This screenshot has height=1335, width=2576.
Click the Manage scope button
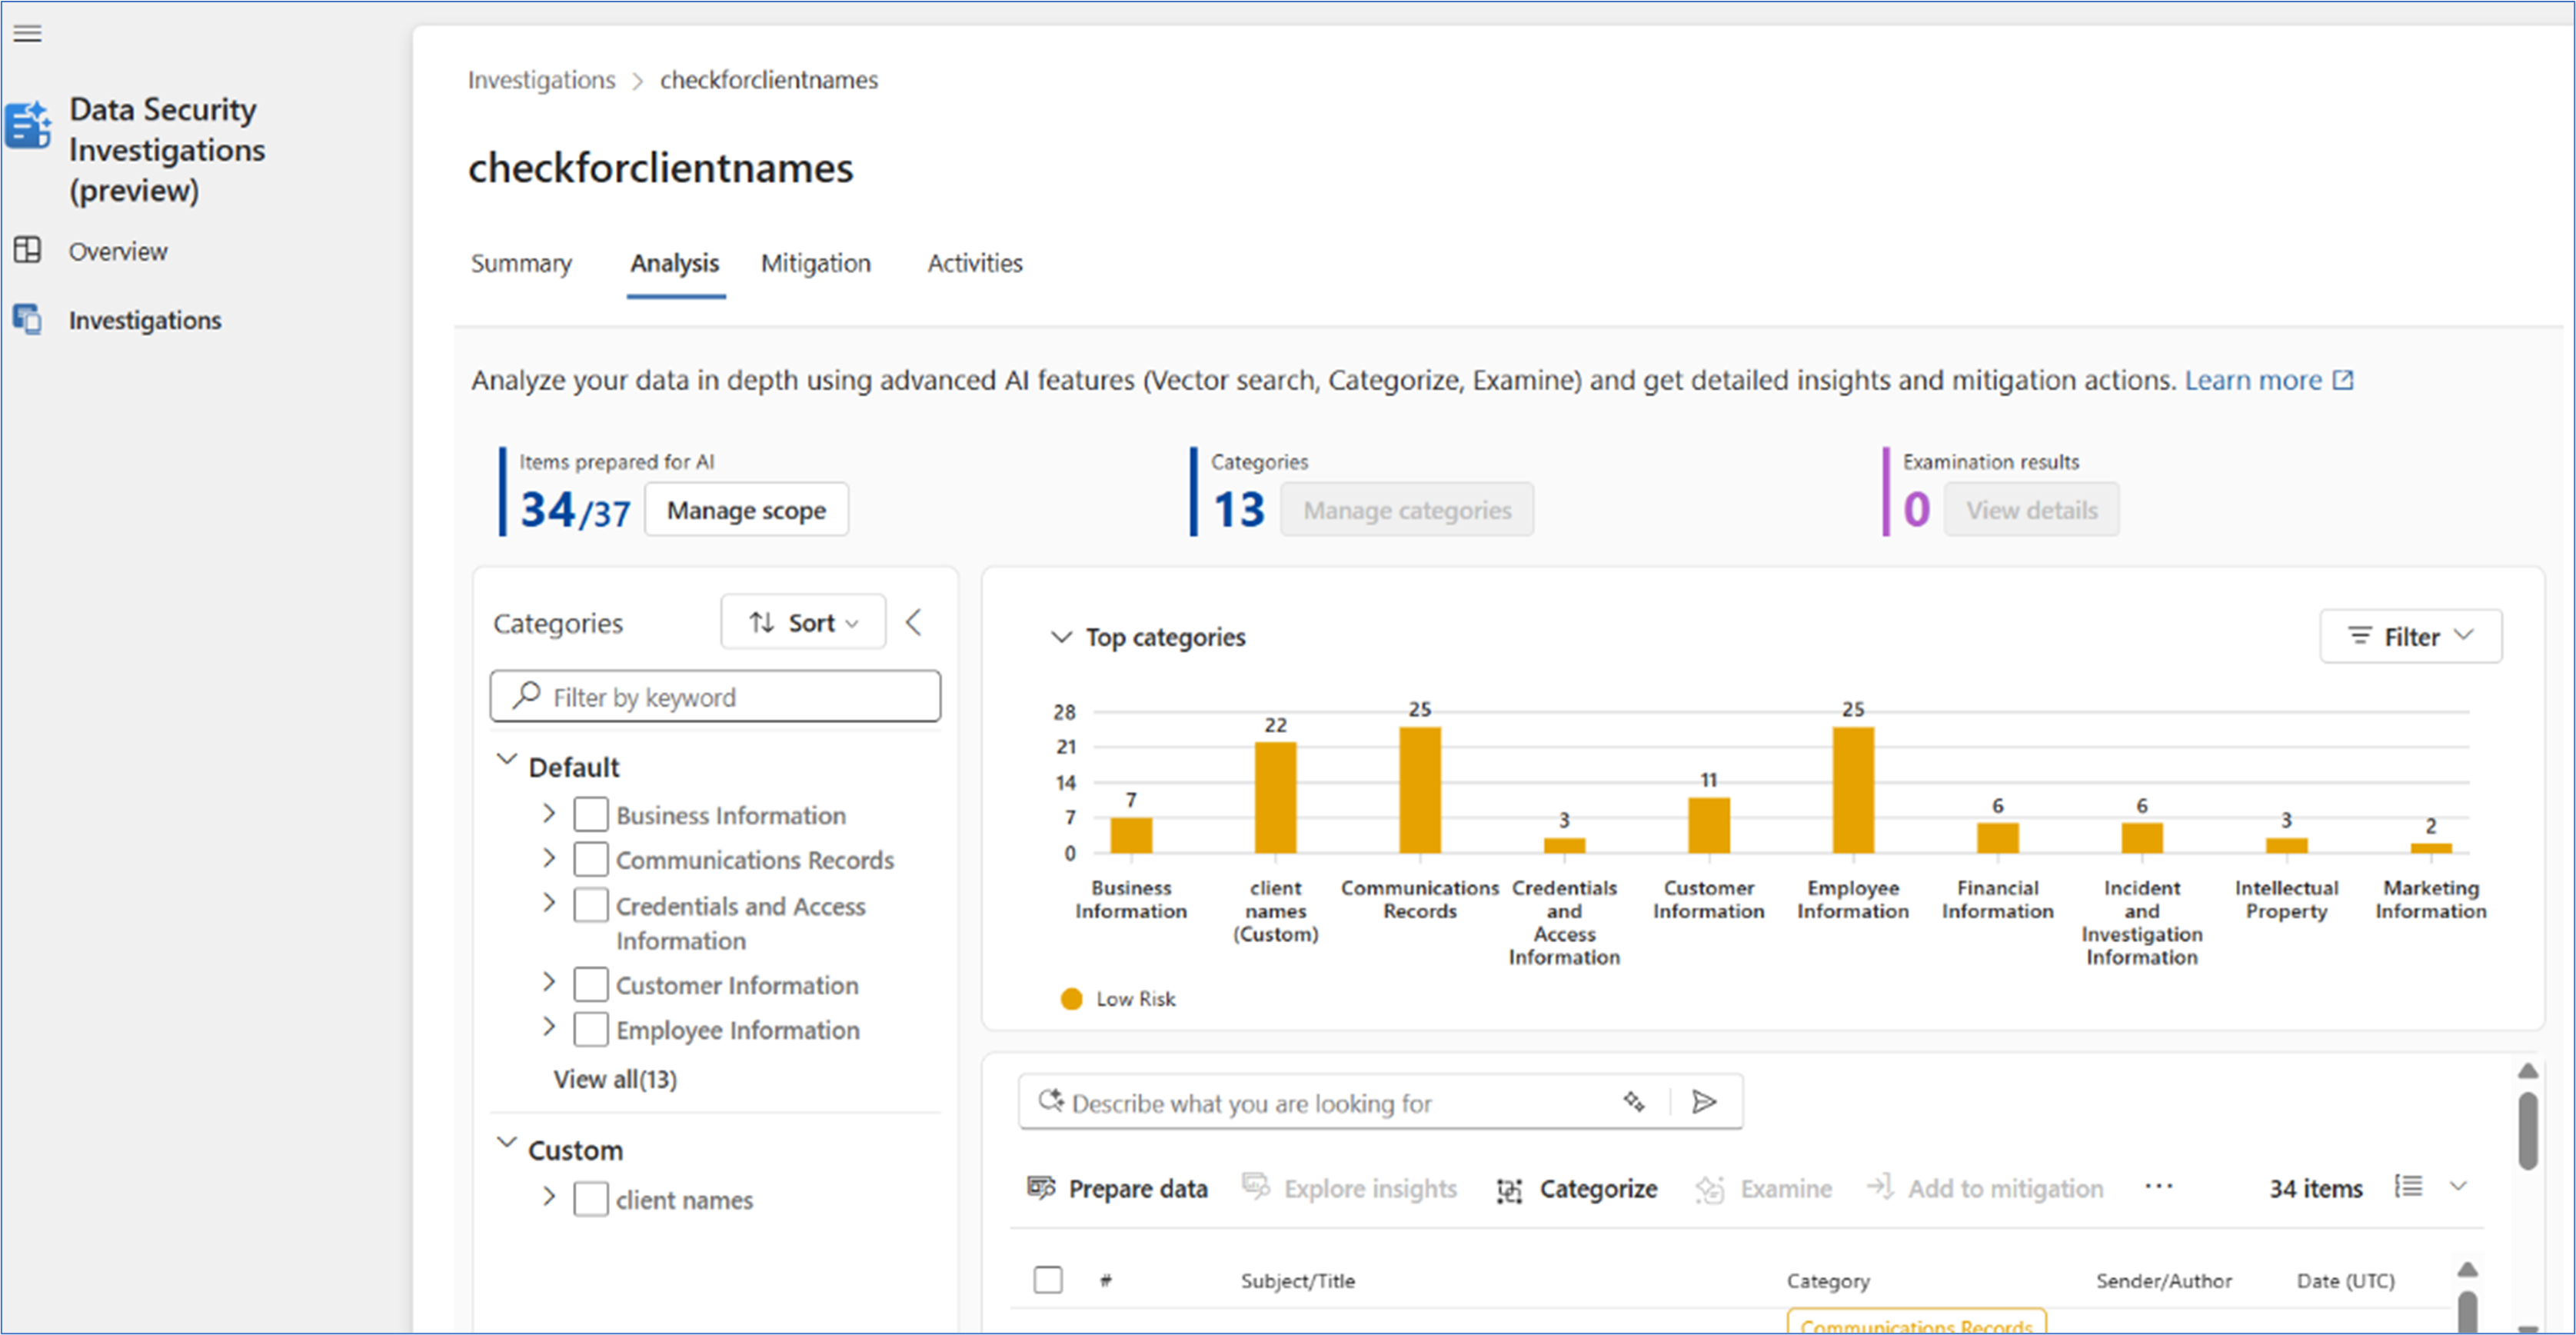tap(746, 510)
